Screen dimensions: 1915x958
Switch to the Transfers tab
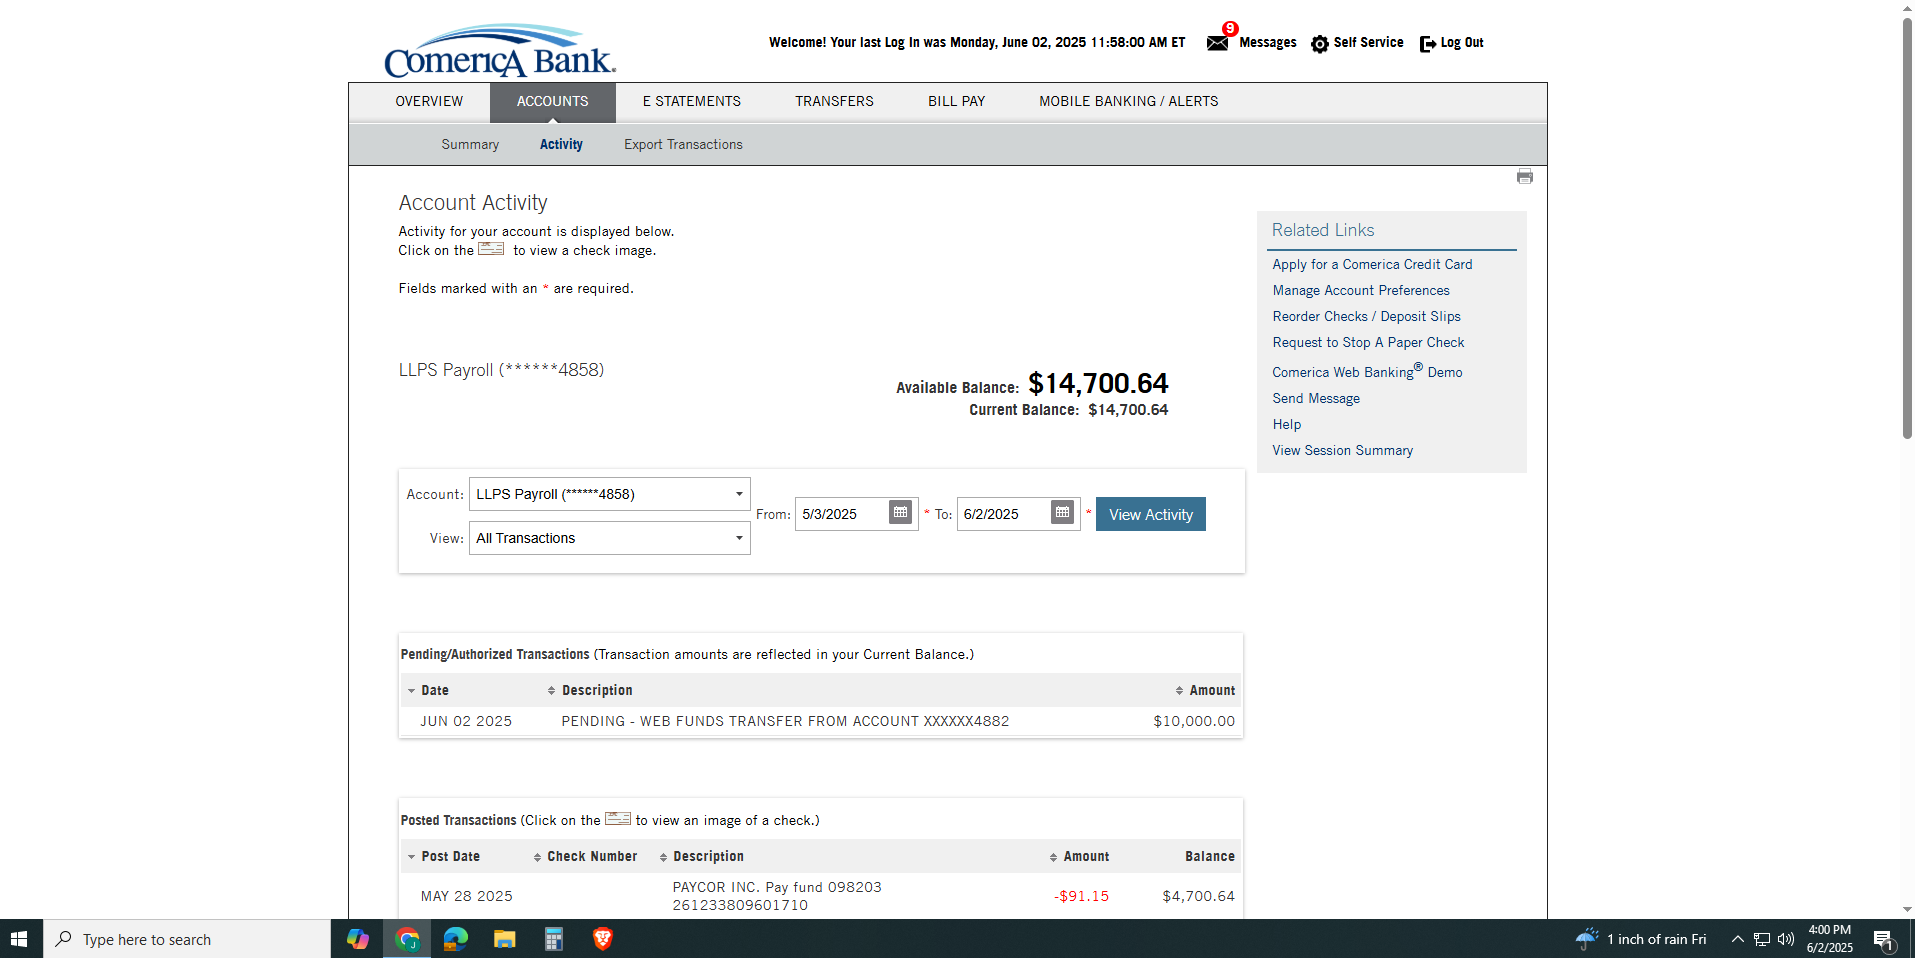click(x=834, y=102)
